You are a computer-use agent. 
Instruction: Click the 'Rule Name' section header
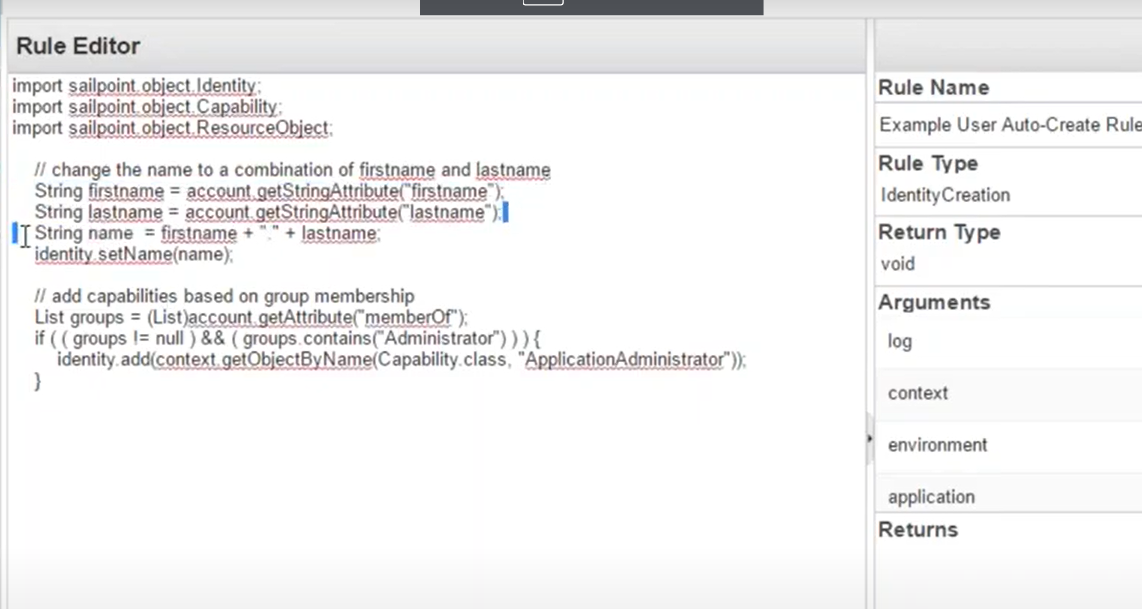(934, 87)
